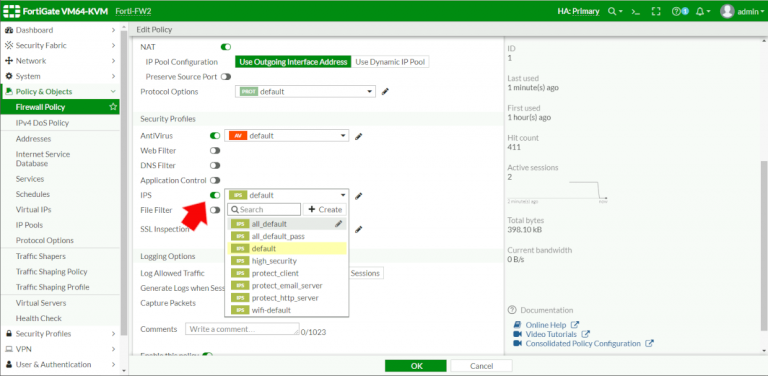Click the Cancel button

click(x=481, y=366)
